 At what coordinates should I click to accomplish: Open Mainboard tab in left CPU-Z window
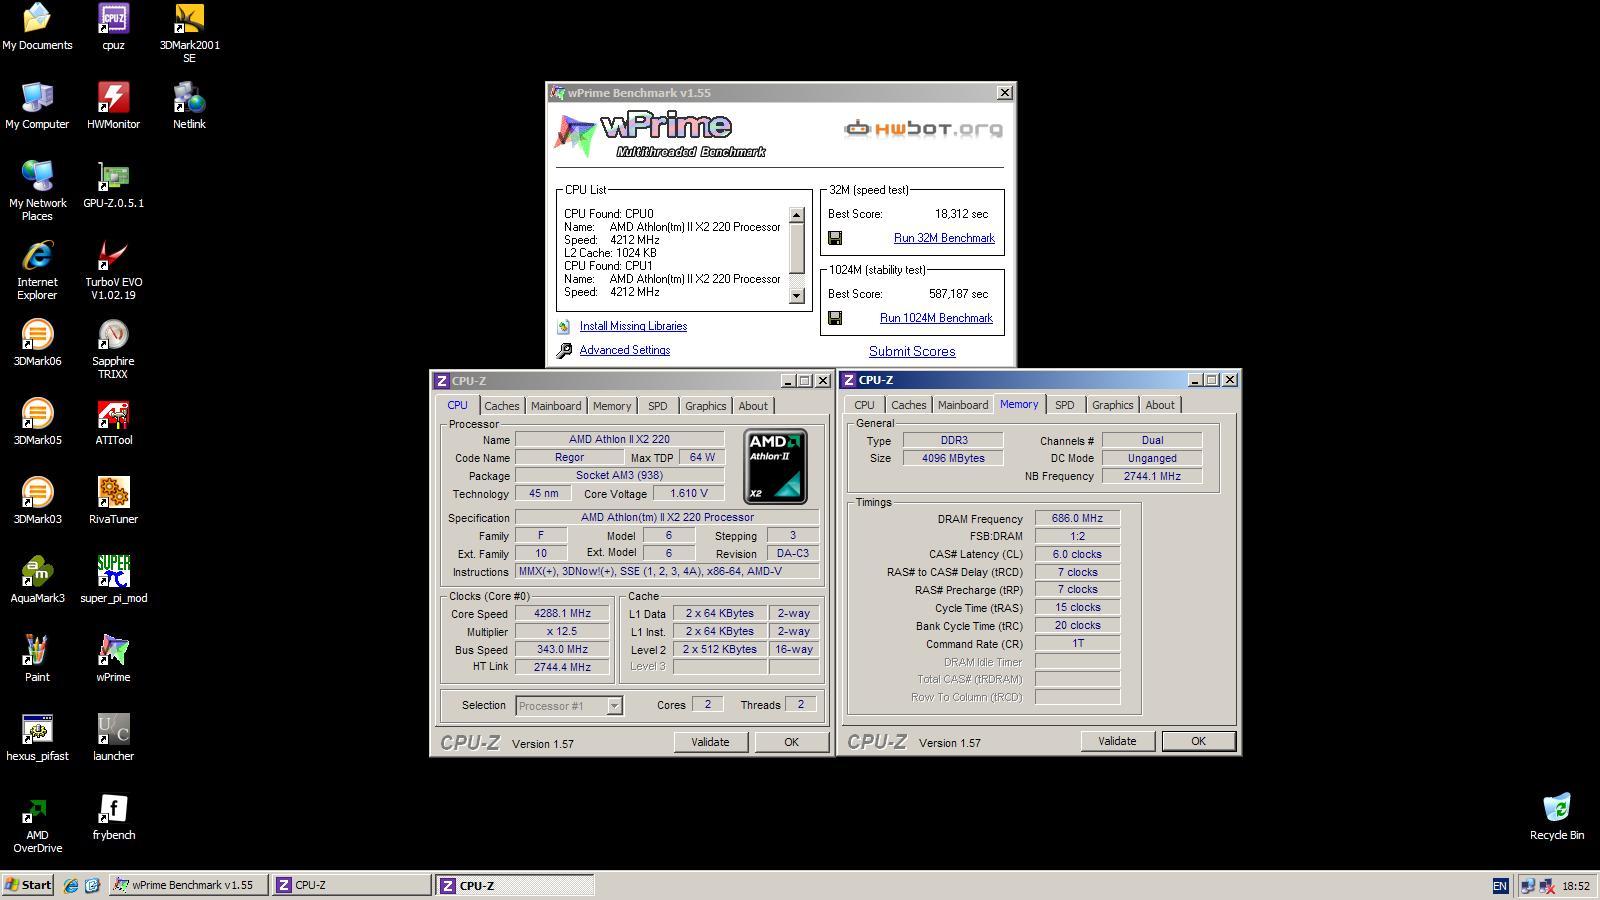(556, 406)
